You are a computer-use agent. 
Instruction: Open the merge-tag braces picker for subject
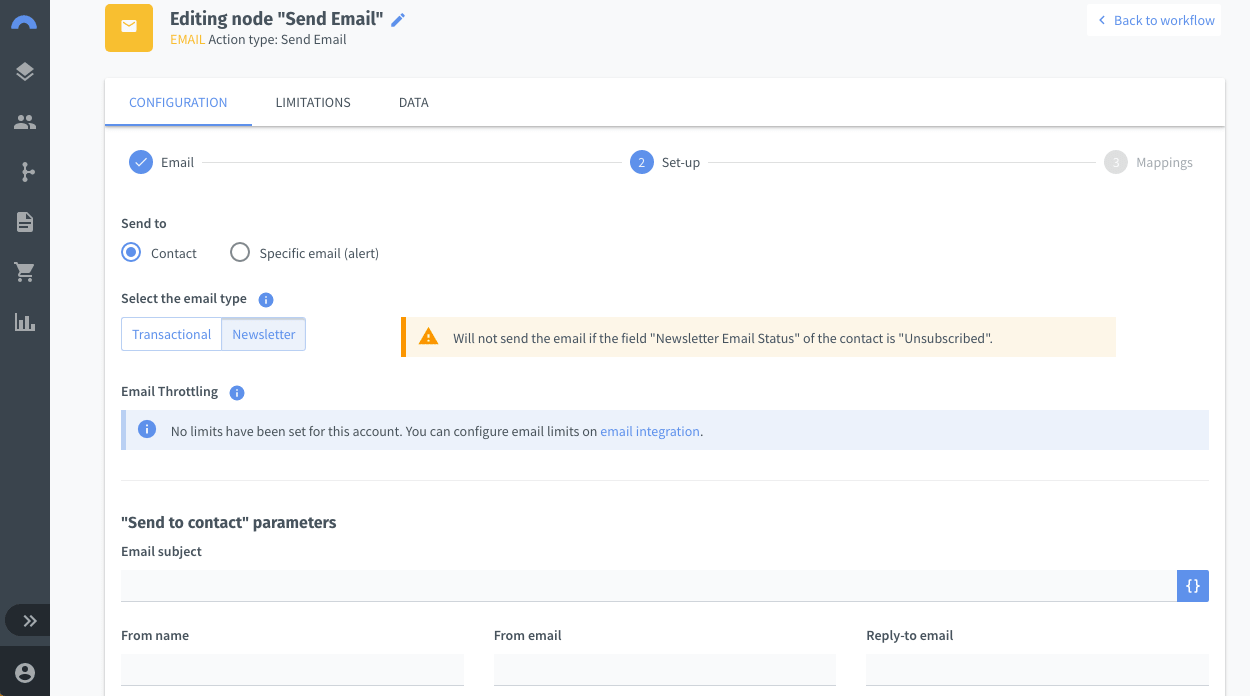[1193, 586]
